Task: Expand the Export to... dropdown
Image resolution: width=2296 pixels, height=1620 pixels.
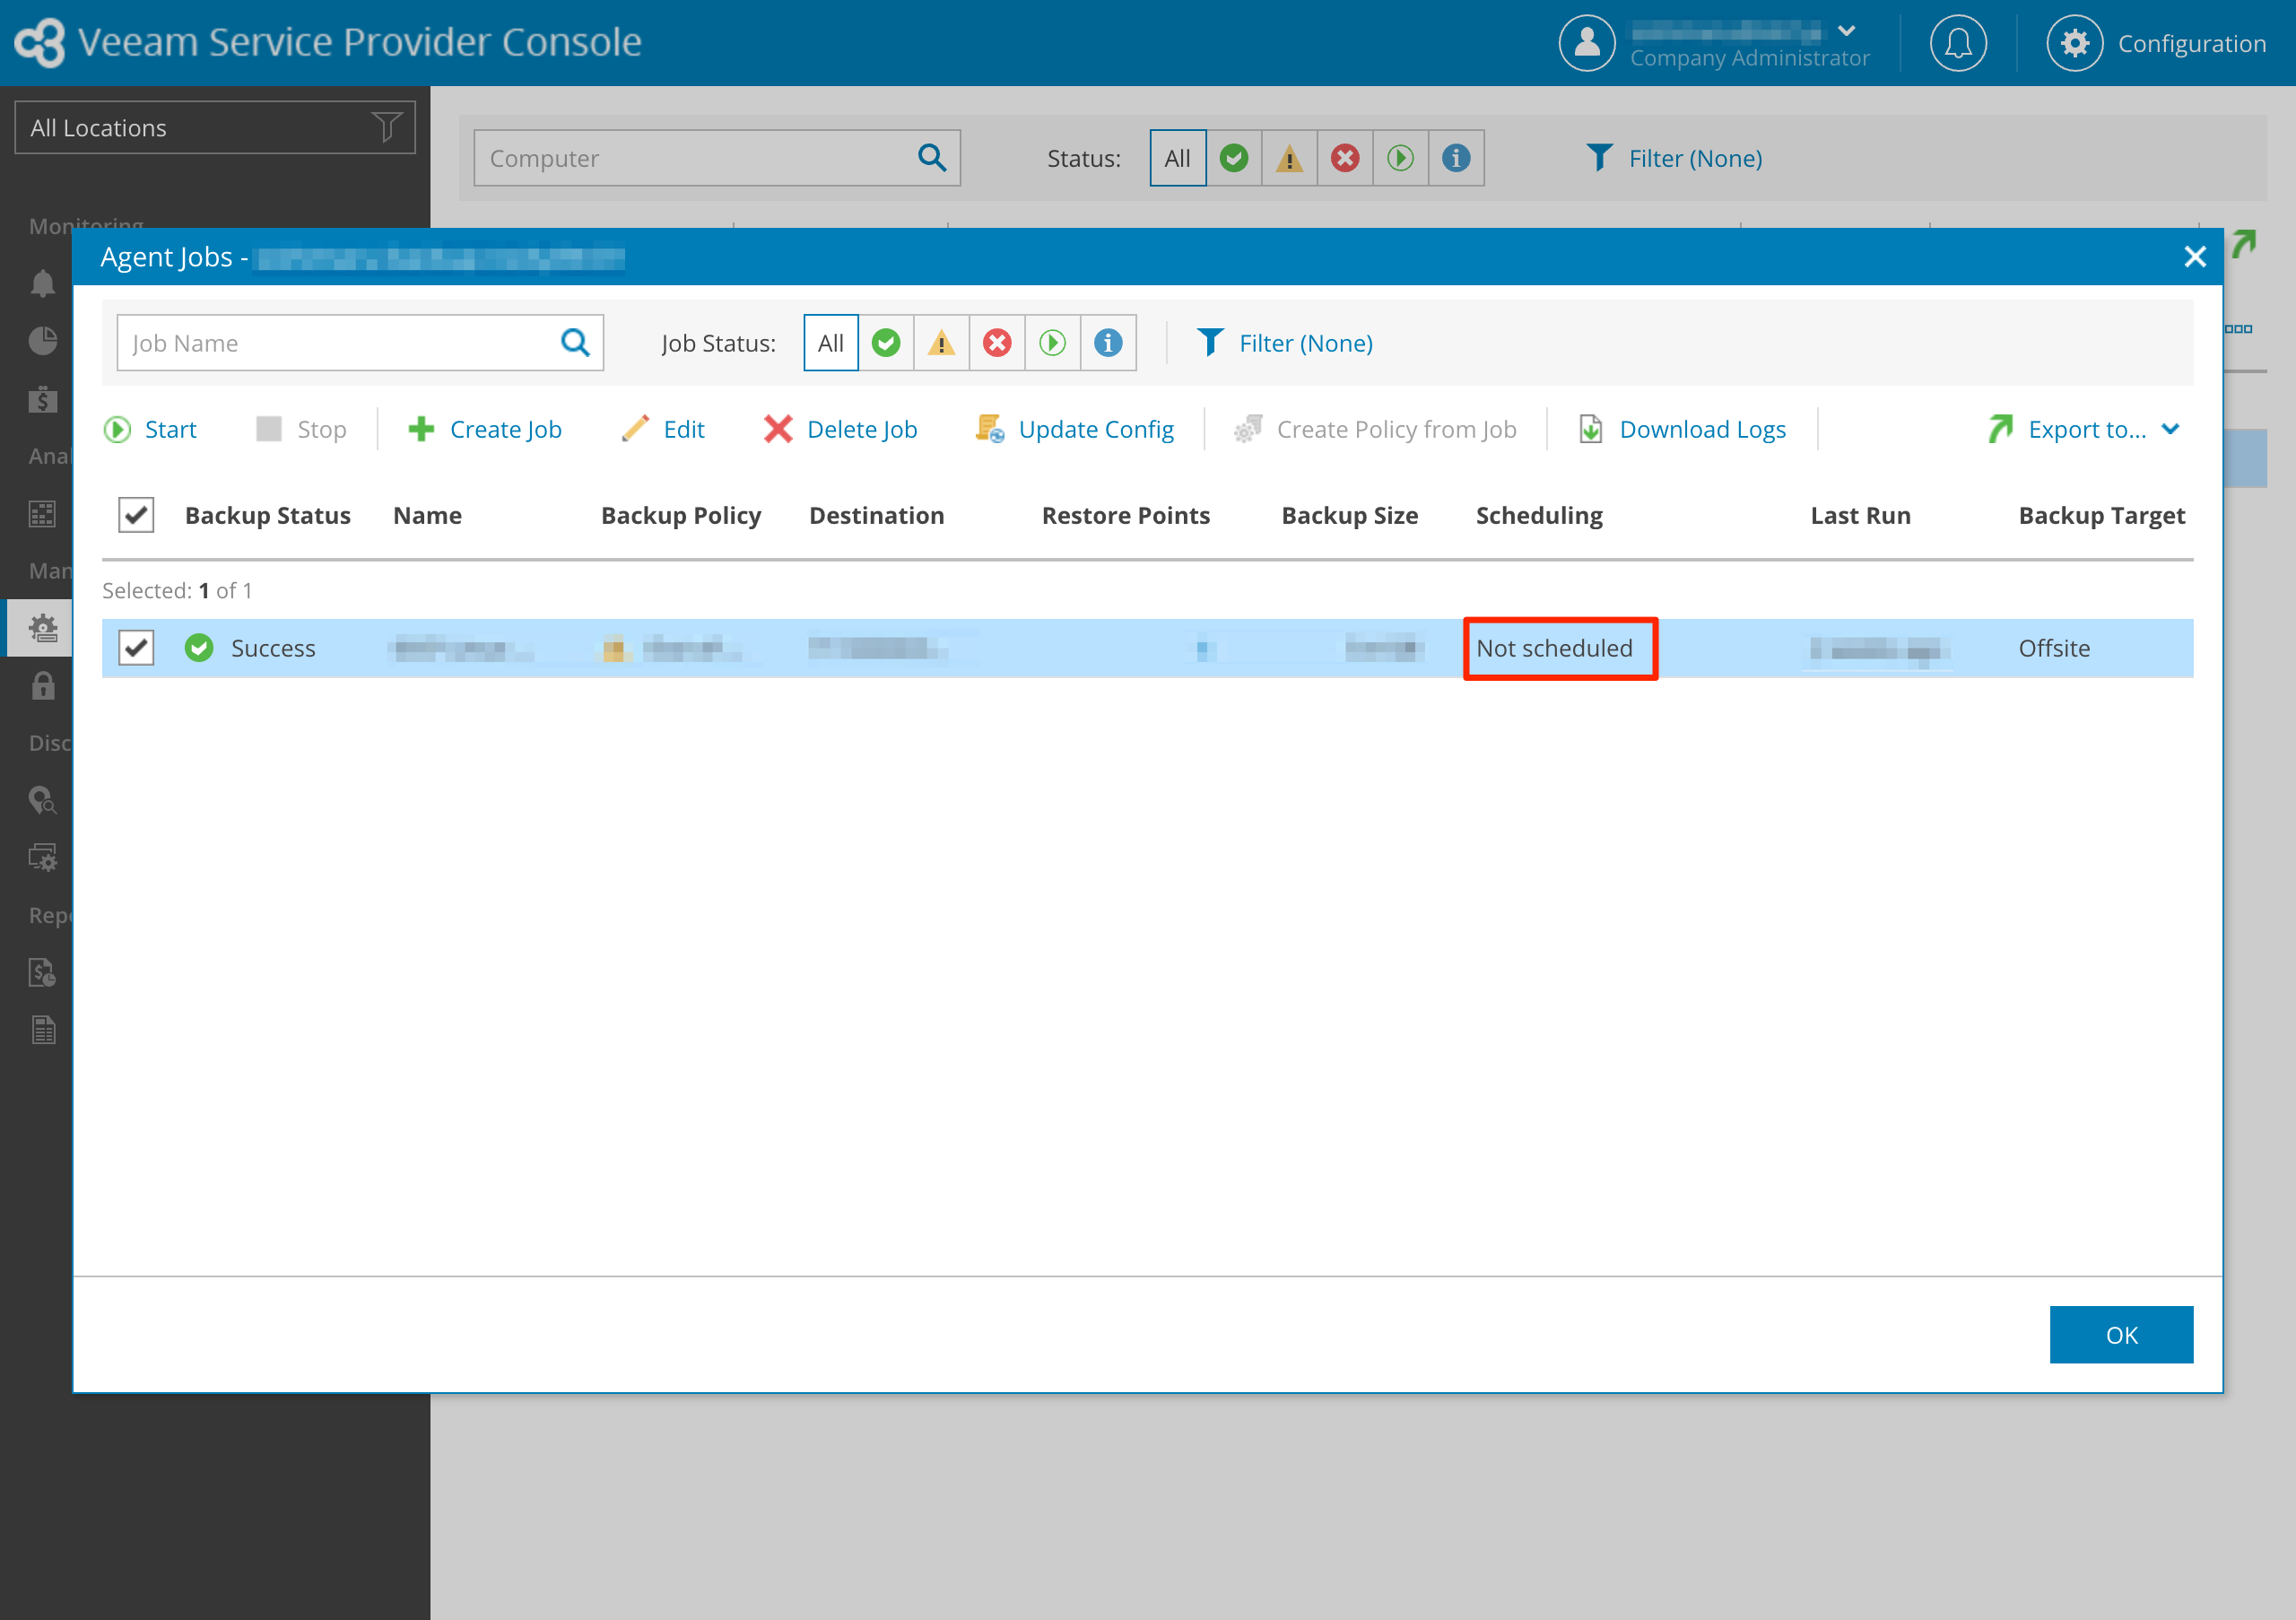Action: (2085, 429)
